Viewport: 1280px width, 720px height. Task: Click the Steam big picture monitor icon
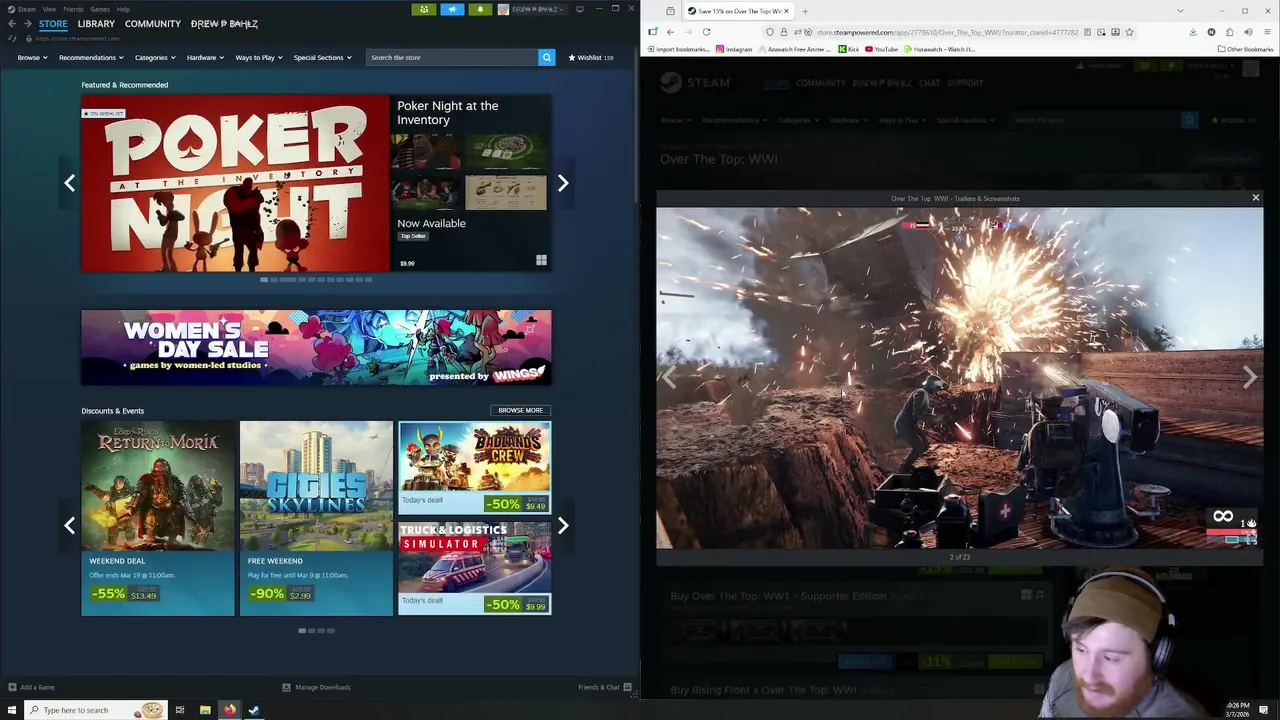[580, 9]
